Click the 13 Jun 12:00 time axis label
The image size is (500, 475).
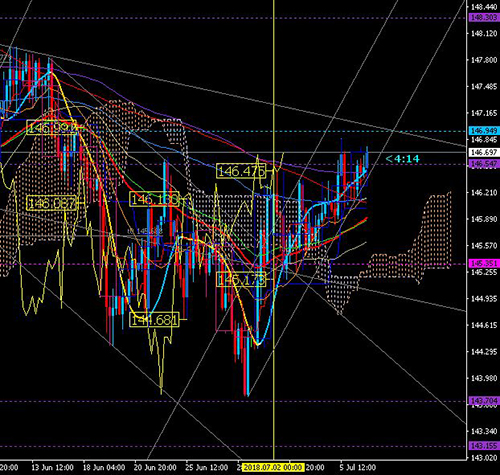pos(52,467)
